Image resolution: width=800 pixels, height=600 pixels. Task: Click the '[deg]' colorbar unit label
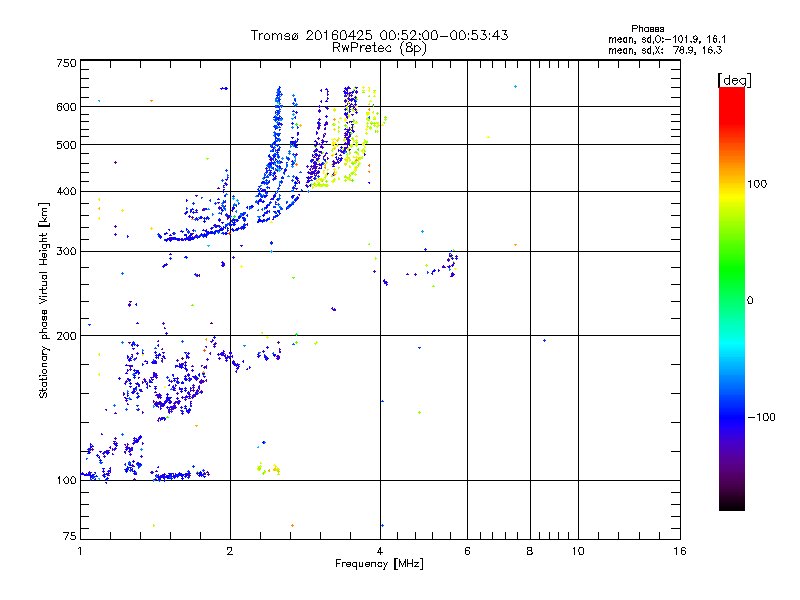[734, 80]
